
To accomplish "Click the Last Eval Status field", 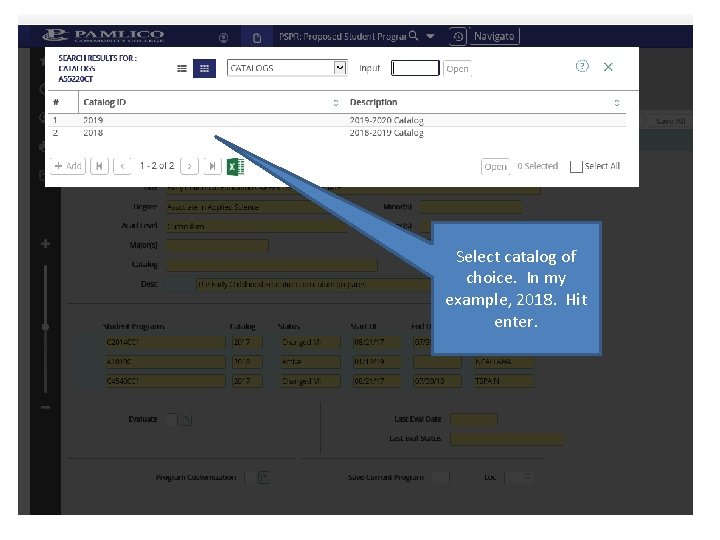I will [x=507, y=439].
